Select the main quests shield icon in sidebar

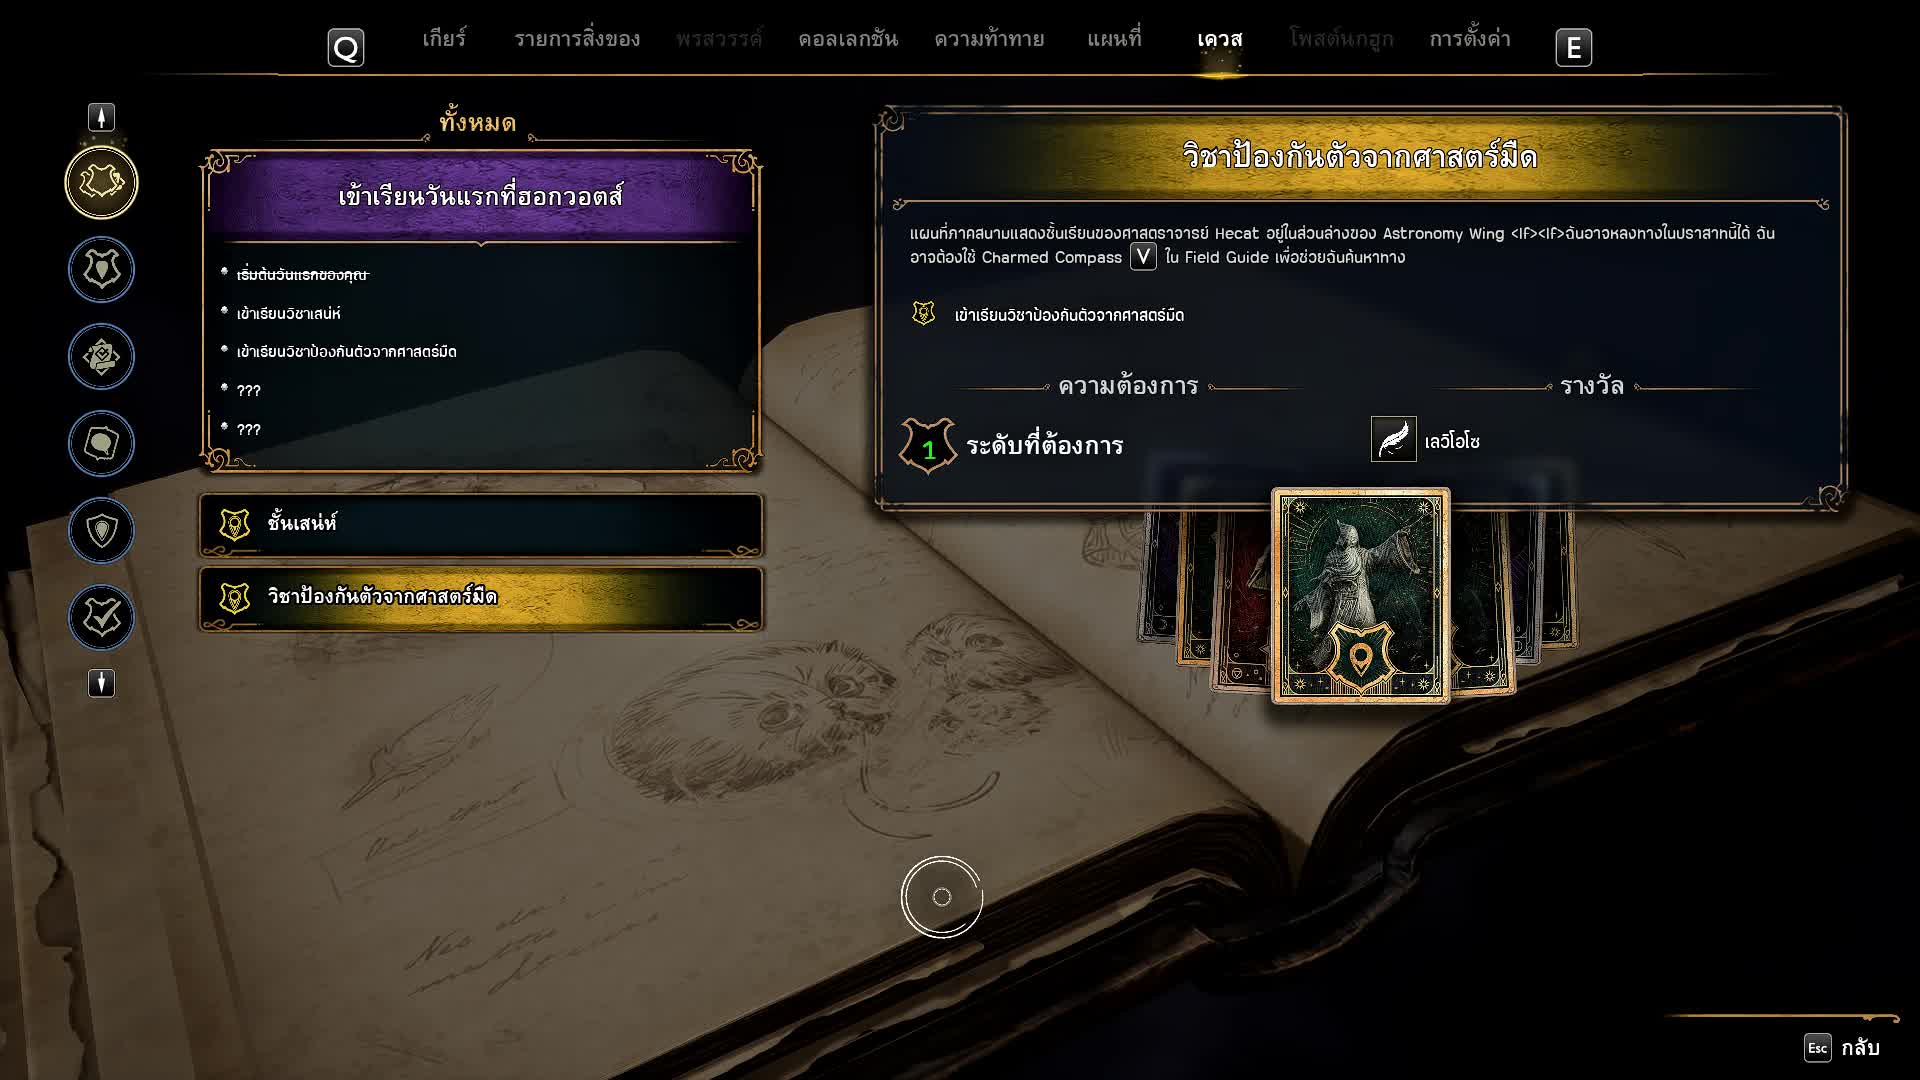click(x=101, y=269)
